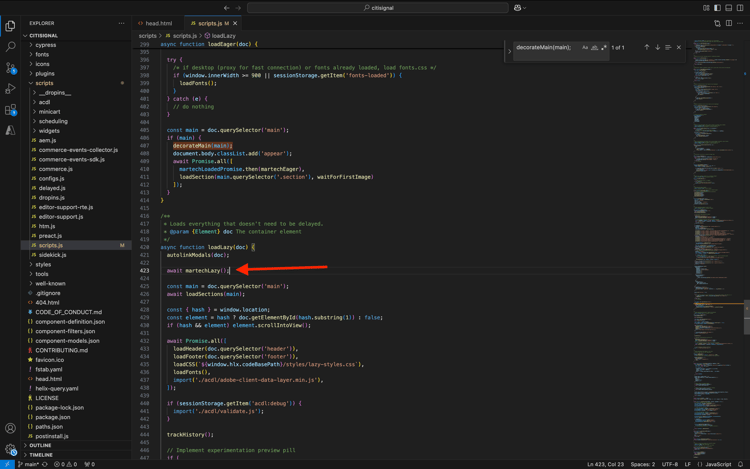Expand the OUTLINE section
Image resolution: width=750 pixels, height=469 pixels.
click(40, 446)
